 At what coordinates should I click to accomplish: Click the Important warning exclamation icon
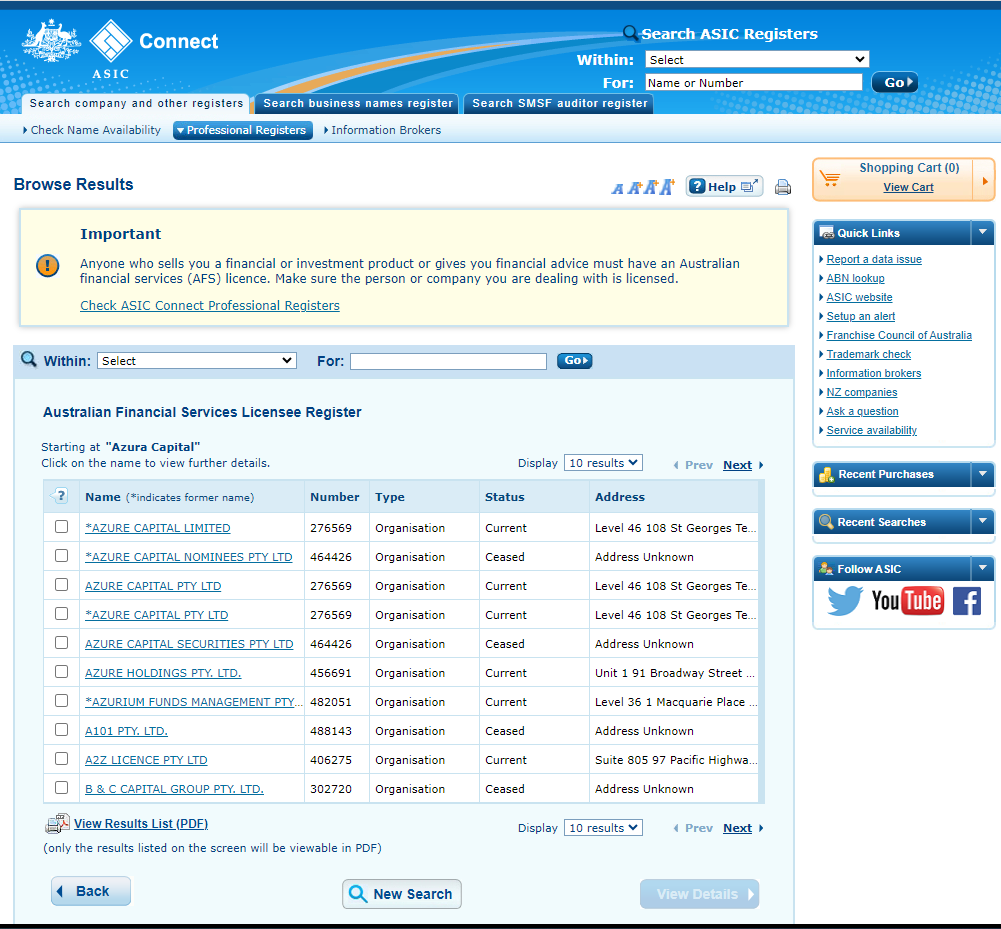tap(47, 265)
